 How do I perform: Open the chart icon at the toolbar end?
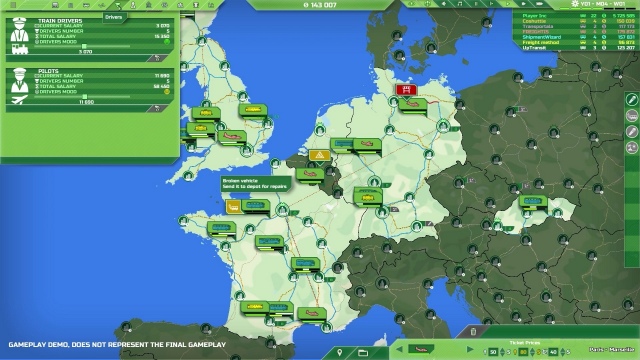point(211,5)
